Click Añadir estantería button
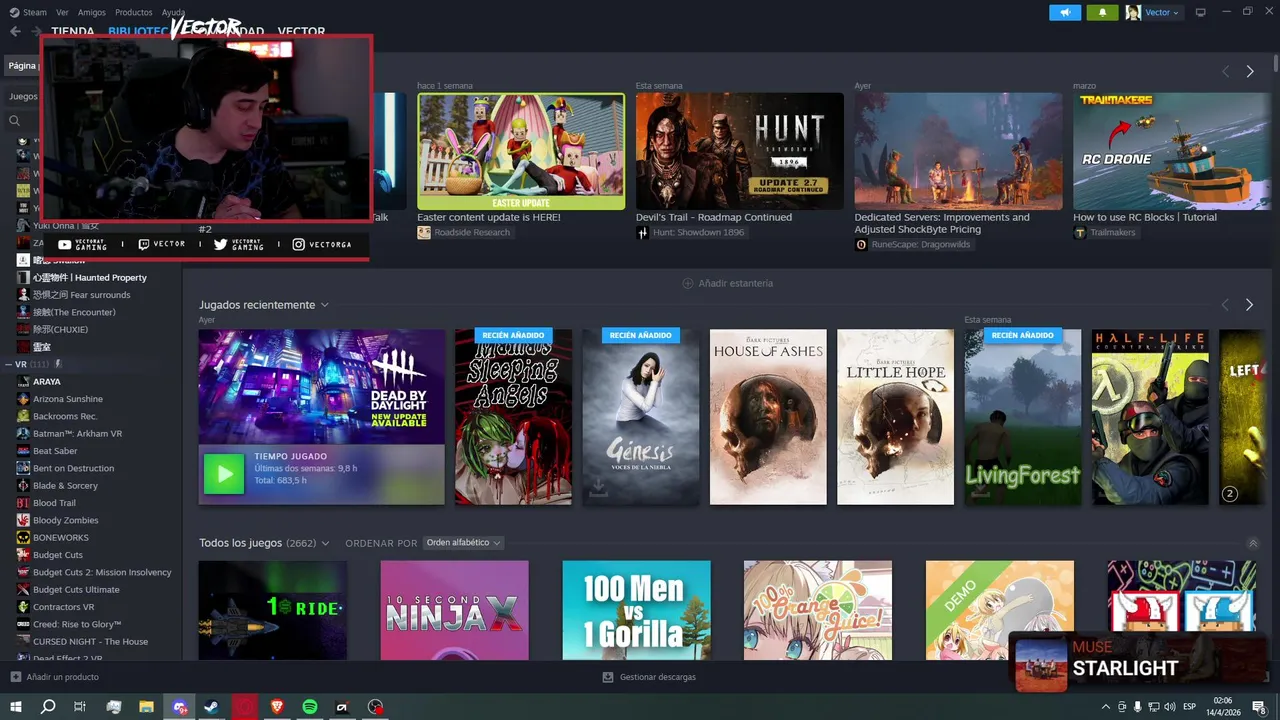1280x720 pixels. click(x=728, y=283)
